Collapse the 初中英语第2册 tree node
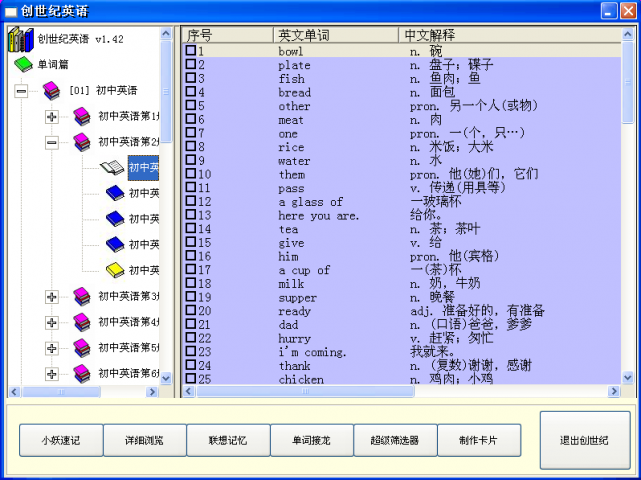Viewport: 641px width, 480px height. 52,143
